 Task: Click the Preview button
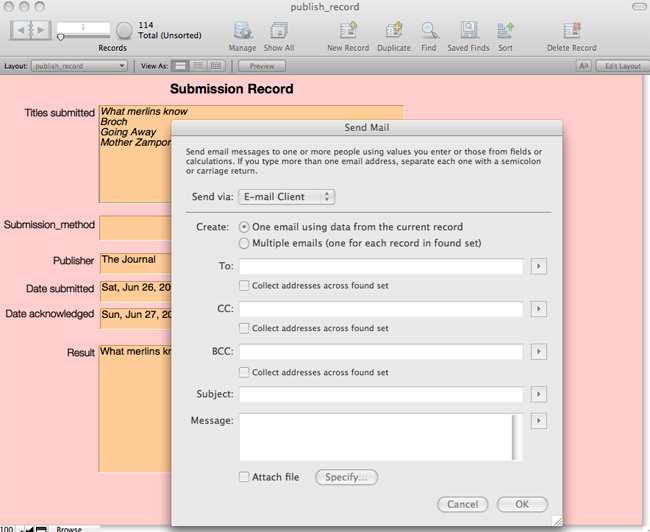click(262, 66)
